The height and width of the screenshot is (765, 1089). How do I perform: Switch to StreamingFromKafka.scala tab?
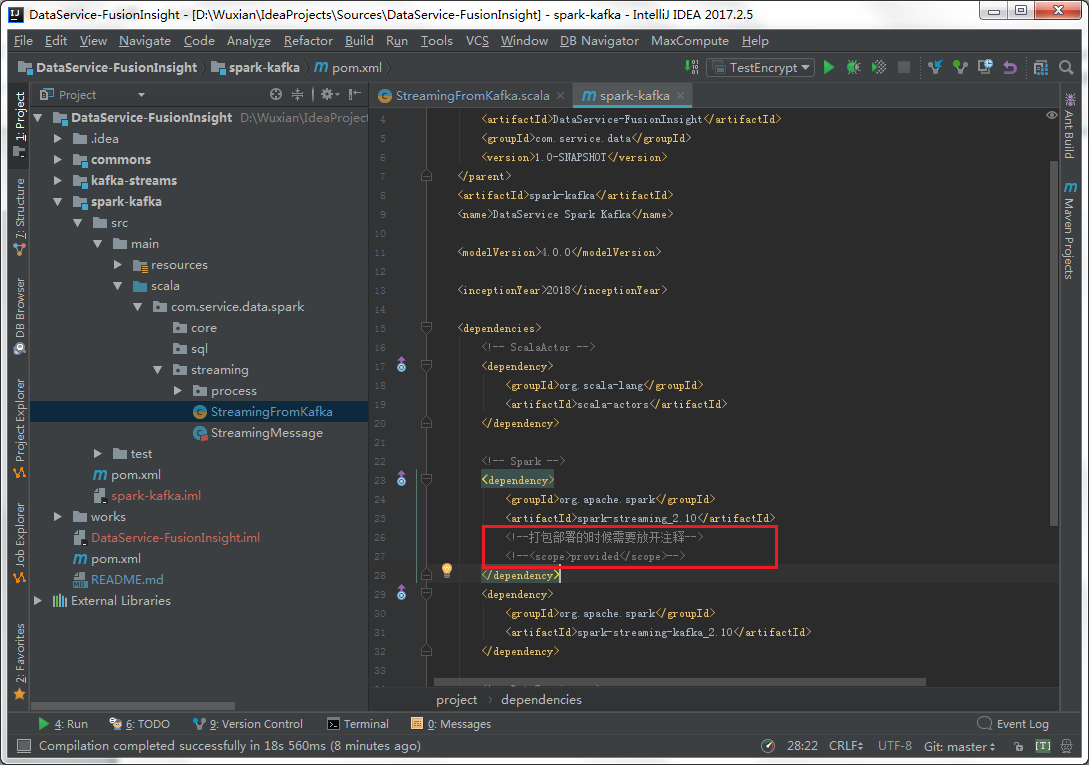pos(472,96)
